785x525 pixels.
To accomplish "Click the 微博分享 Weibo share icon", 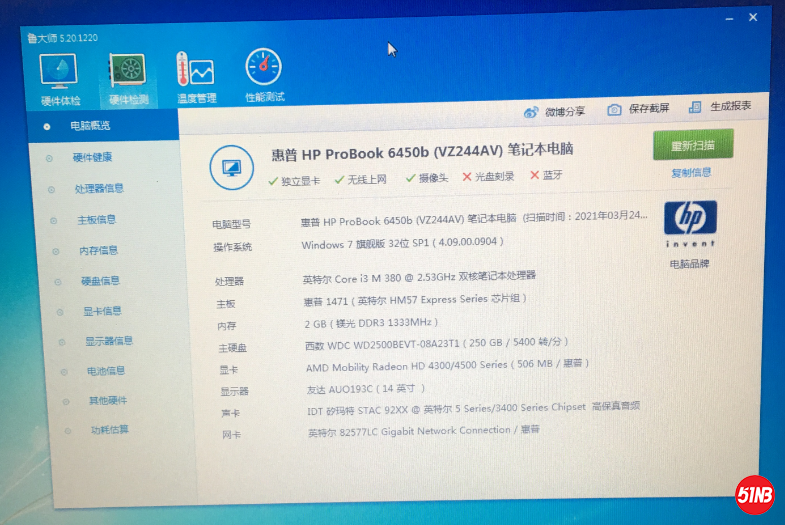I will pyautogui.click(x=532, y=110).
